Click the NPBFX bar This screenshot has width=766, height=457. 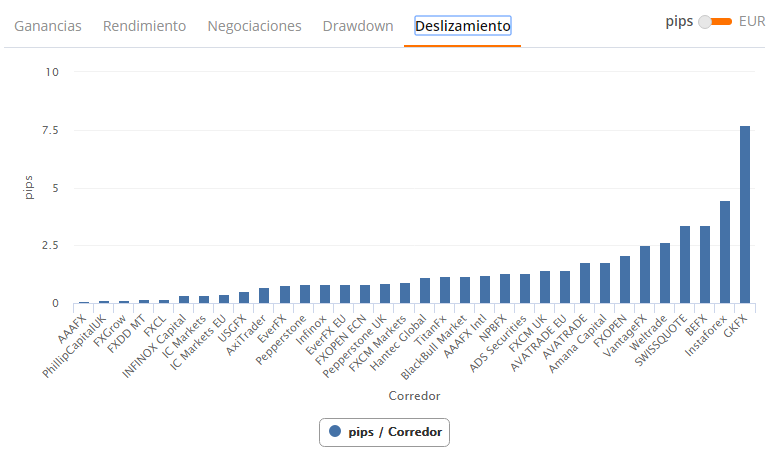[x=505, y=288]
